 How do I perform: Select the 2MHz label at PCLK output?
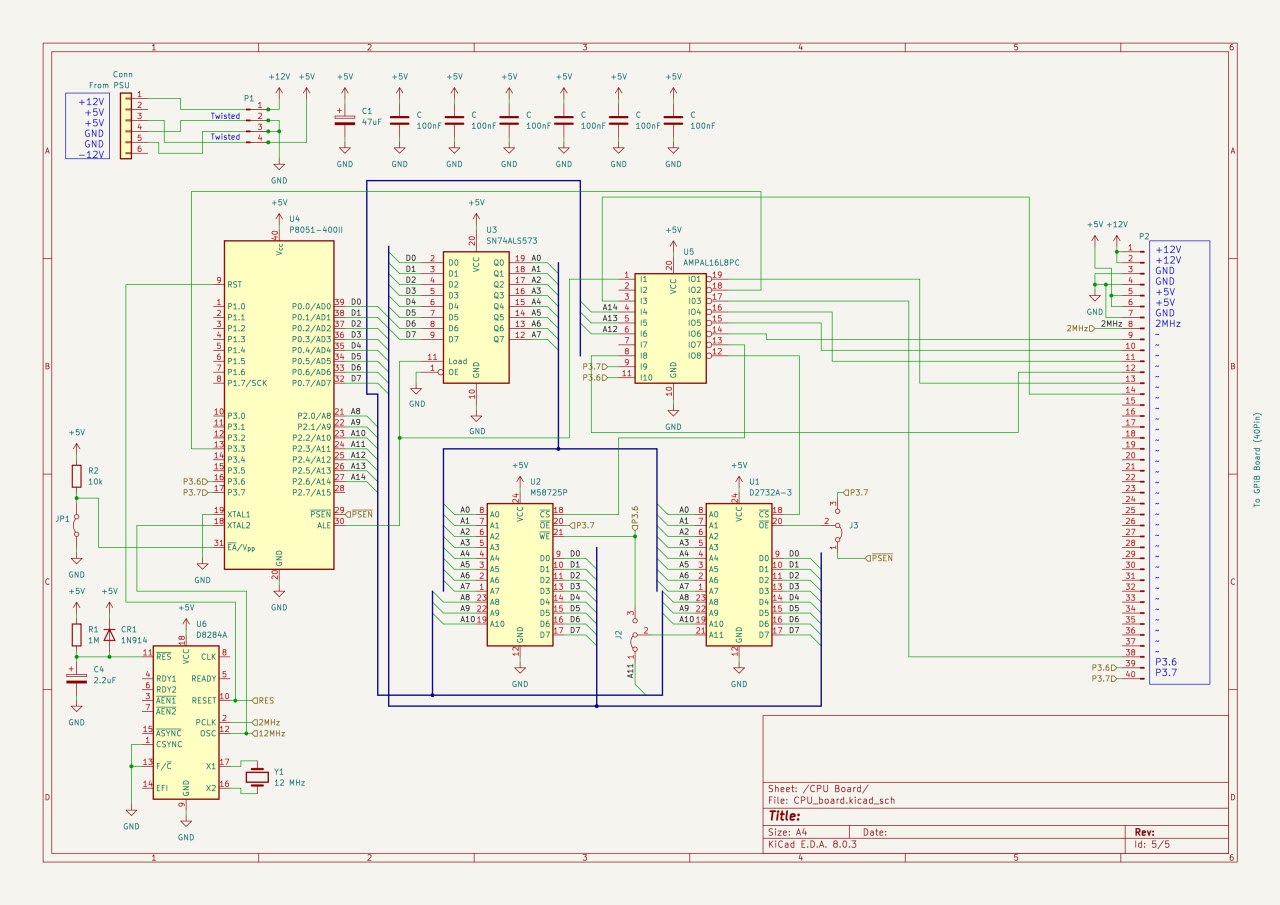266,722
